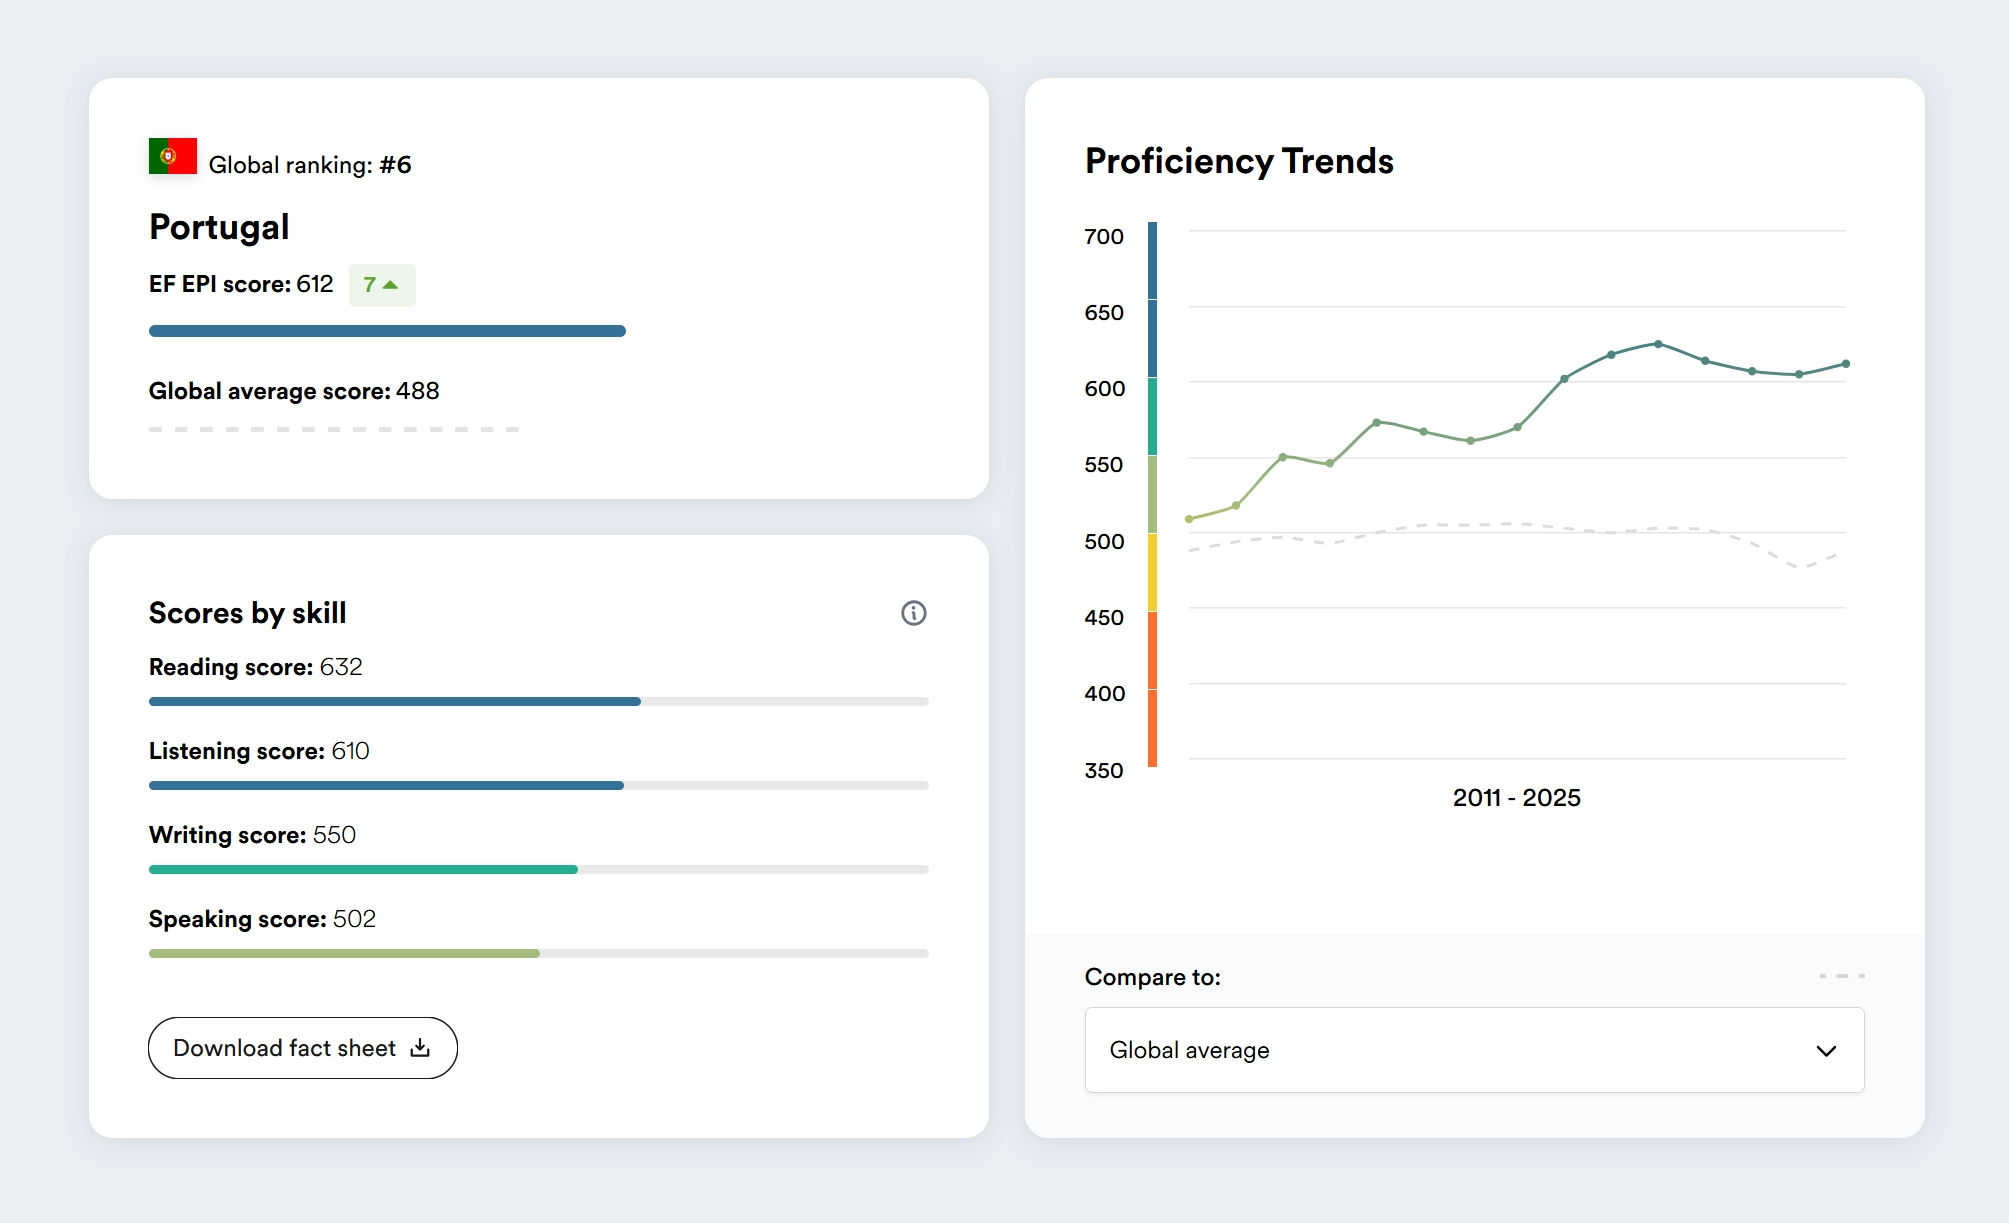The width and height of the screenshot is (2009, 1223).
Task: Click the Listening score bar
Action: (386, 786)
